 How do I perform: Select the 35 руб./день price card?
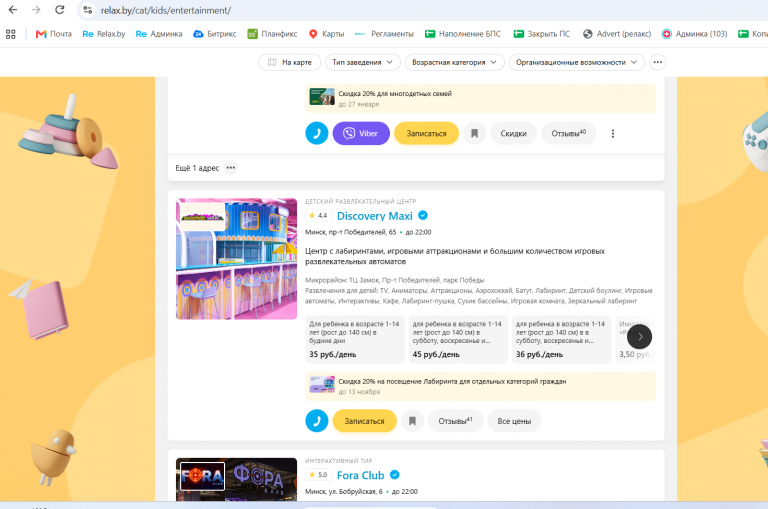click(355, 339)
